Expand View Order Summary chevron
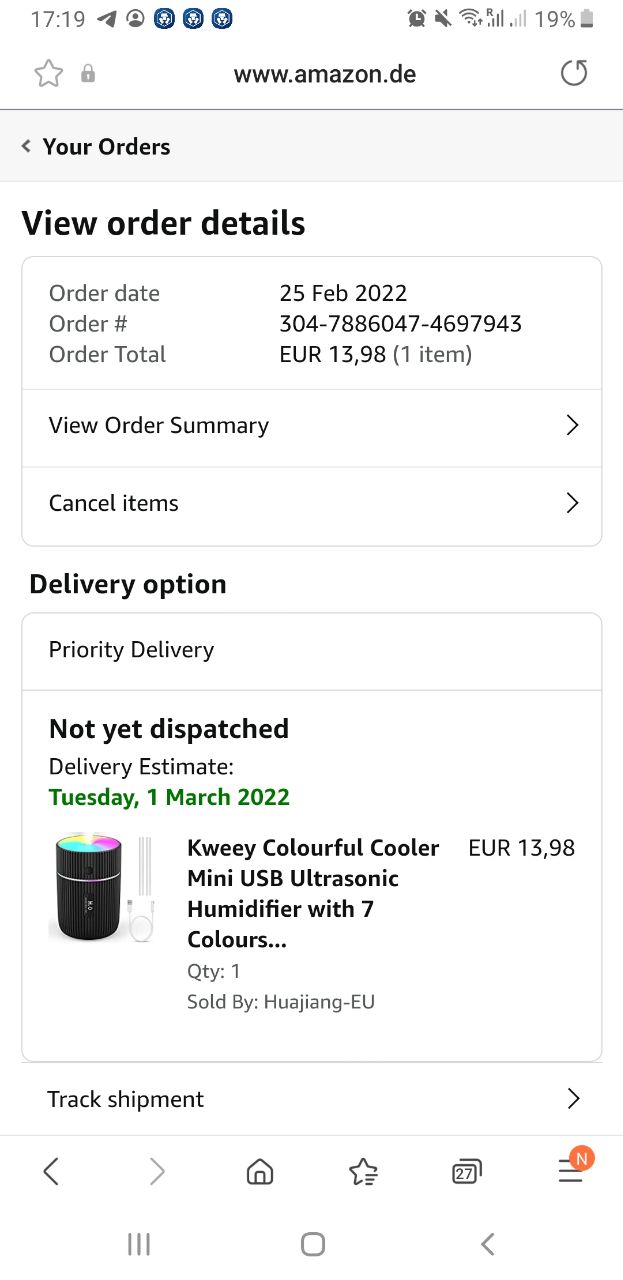623x1280 pixels. coord(572,425)
